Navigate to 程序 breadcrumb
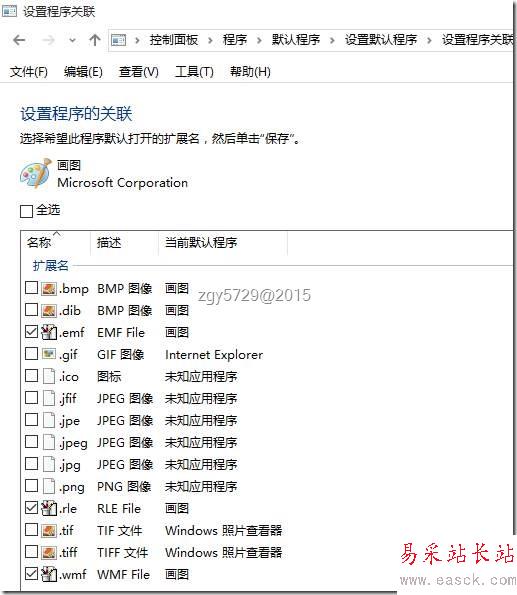This screenshot has width=517, height=595. pyautogui.click(x=235, y=40)
